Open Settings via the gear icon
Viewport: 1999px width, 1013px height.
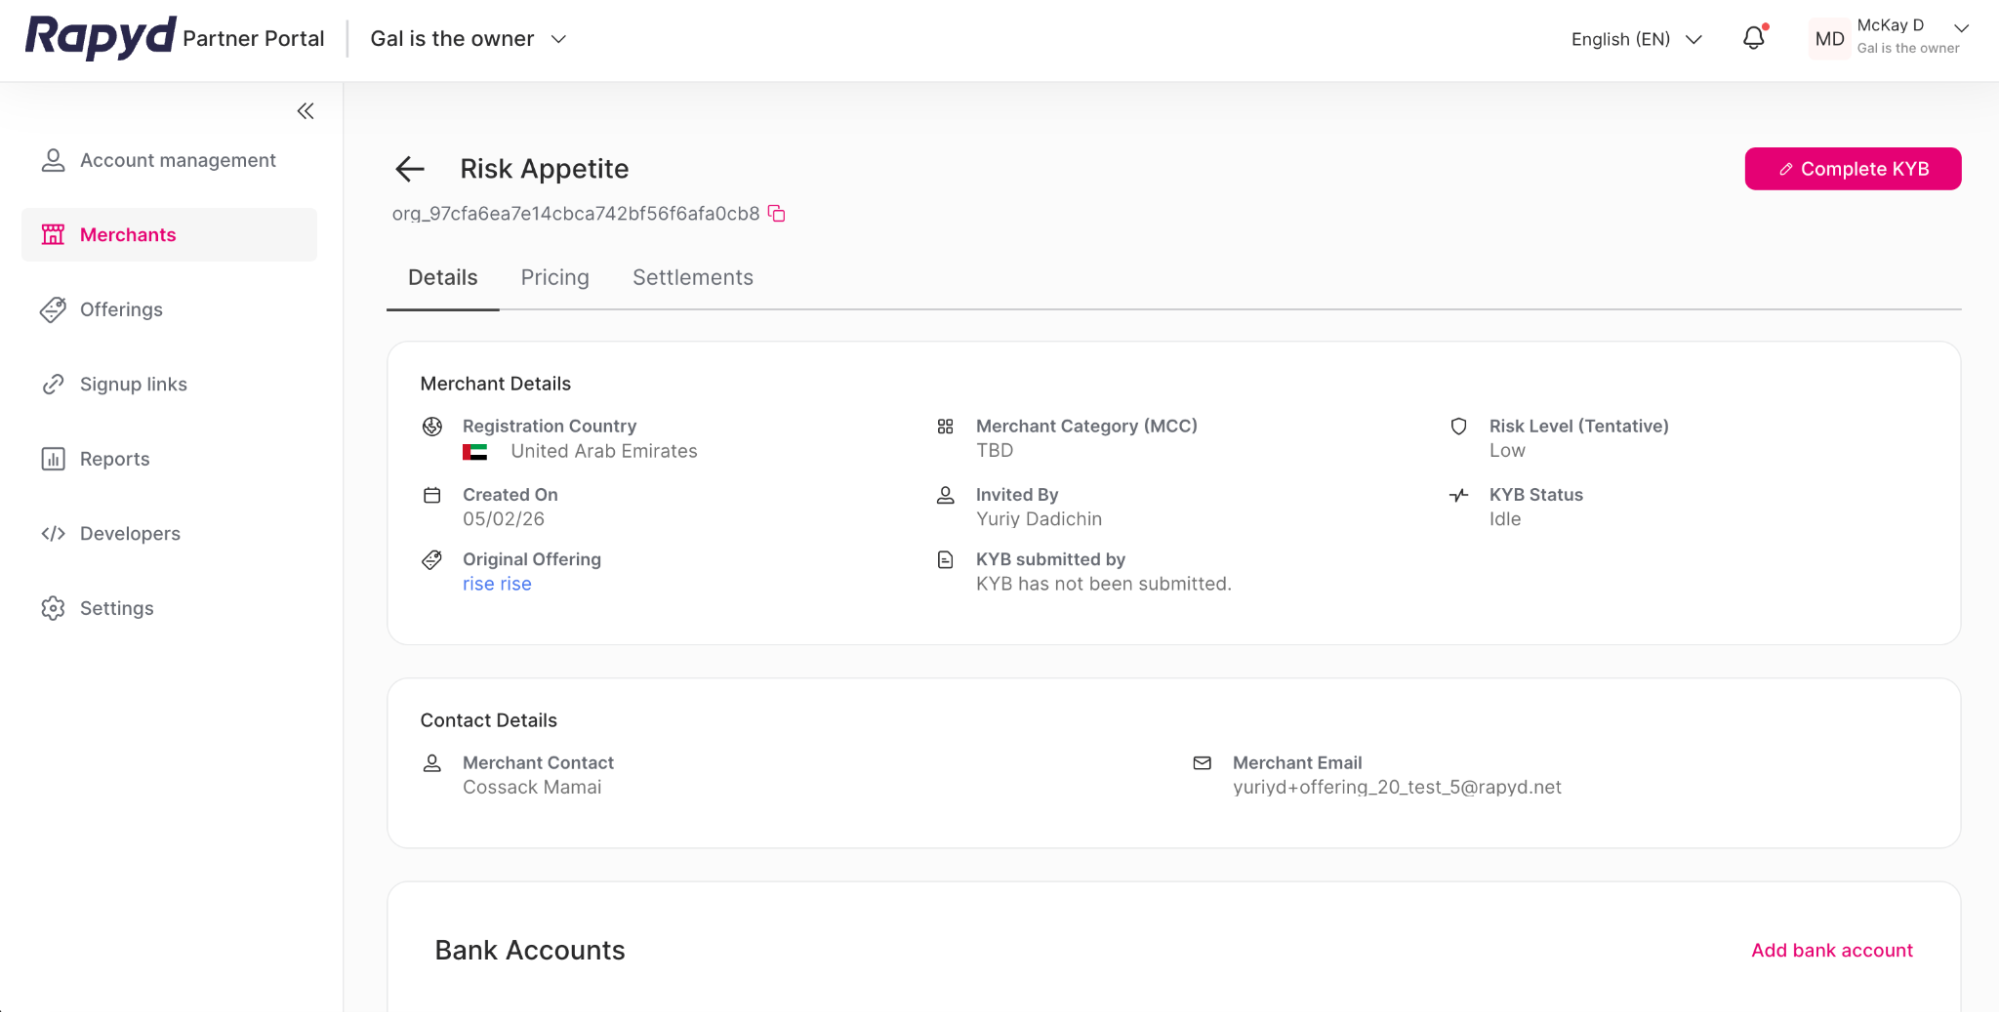click(52, 608)
